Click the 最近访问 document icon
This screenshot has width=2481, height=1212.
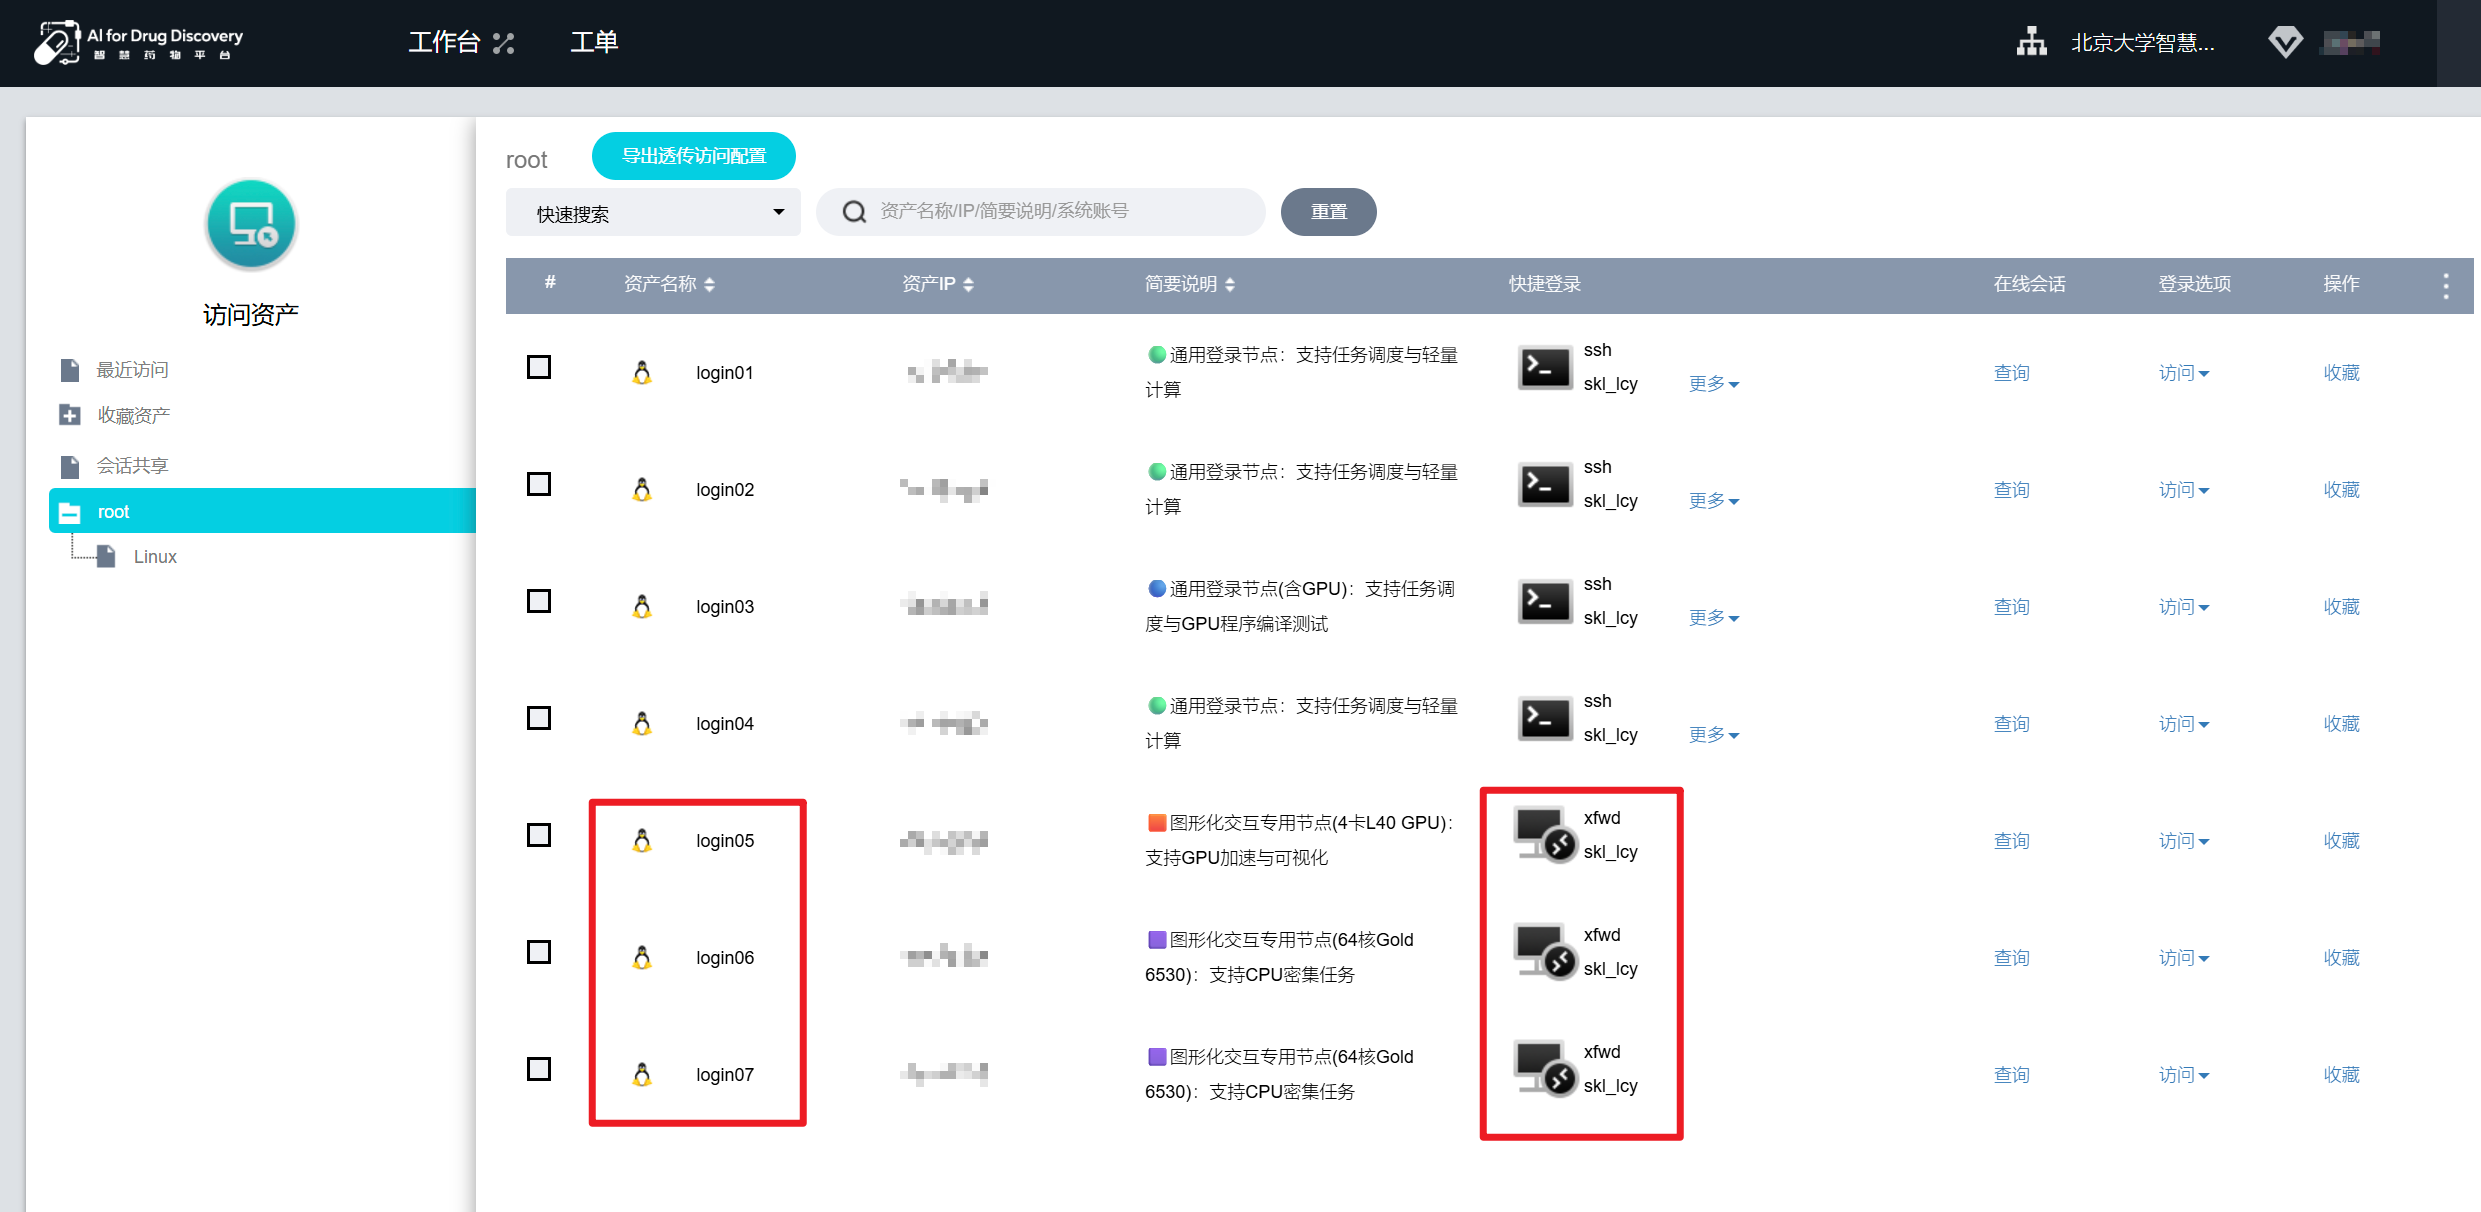point(69,370)
